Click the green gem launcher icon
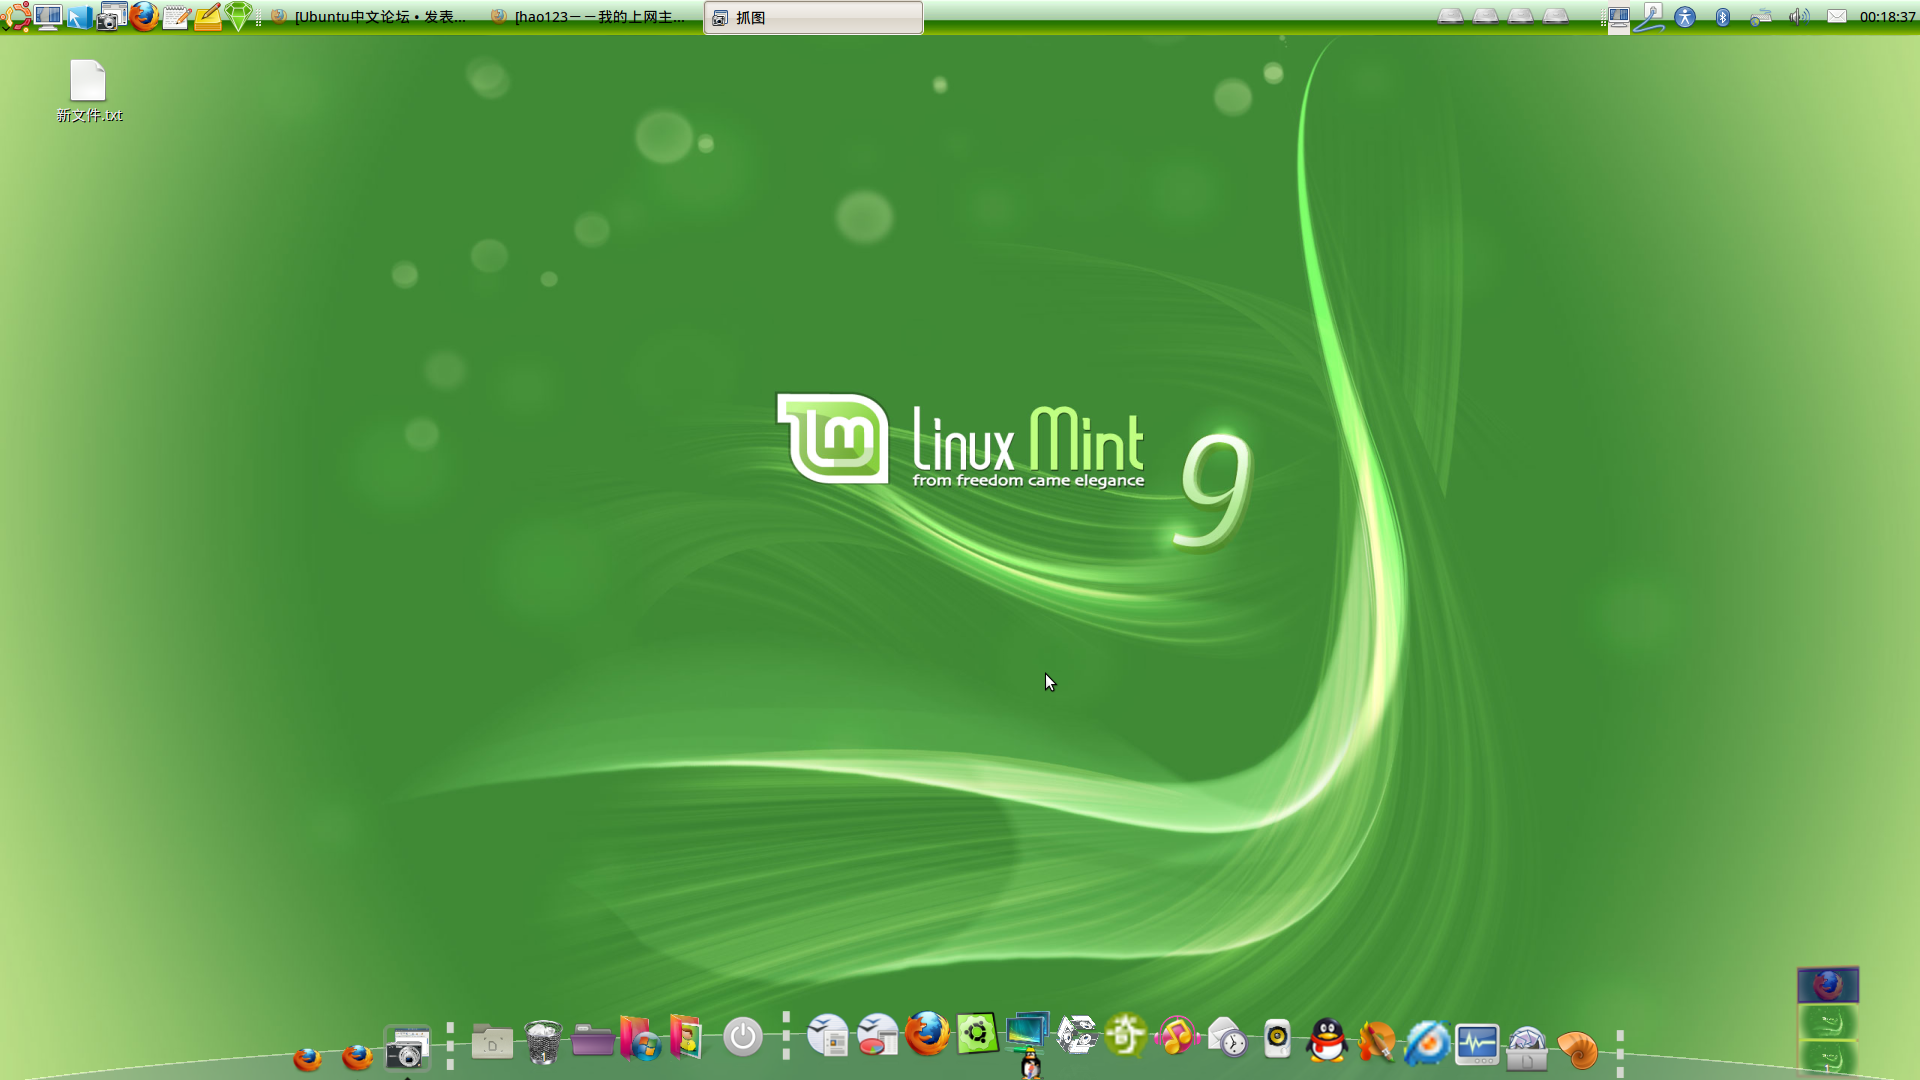 click(x=238, y=16)
